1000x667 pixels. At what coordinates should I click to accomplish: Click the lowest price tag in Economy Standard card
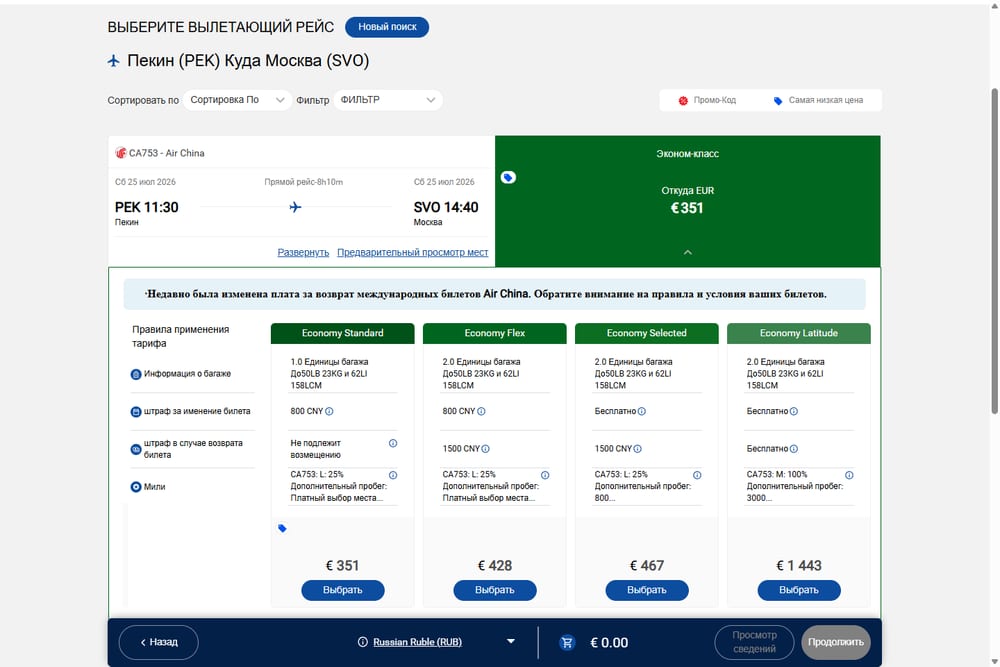point(283,528)
